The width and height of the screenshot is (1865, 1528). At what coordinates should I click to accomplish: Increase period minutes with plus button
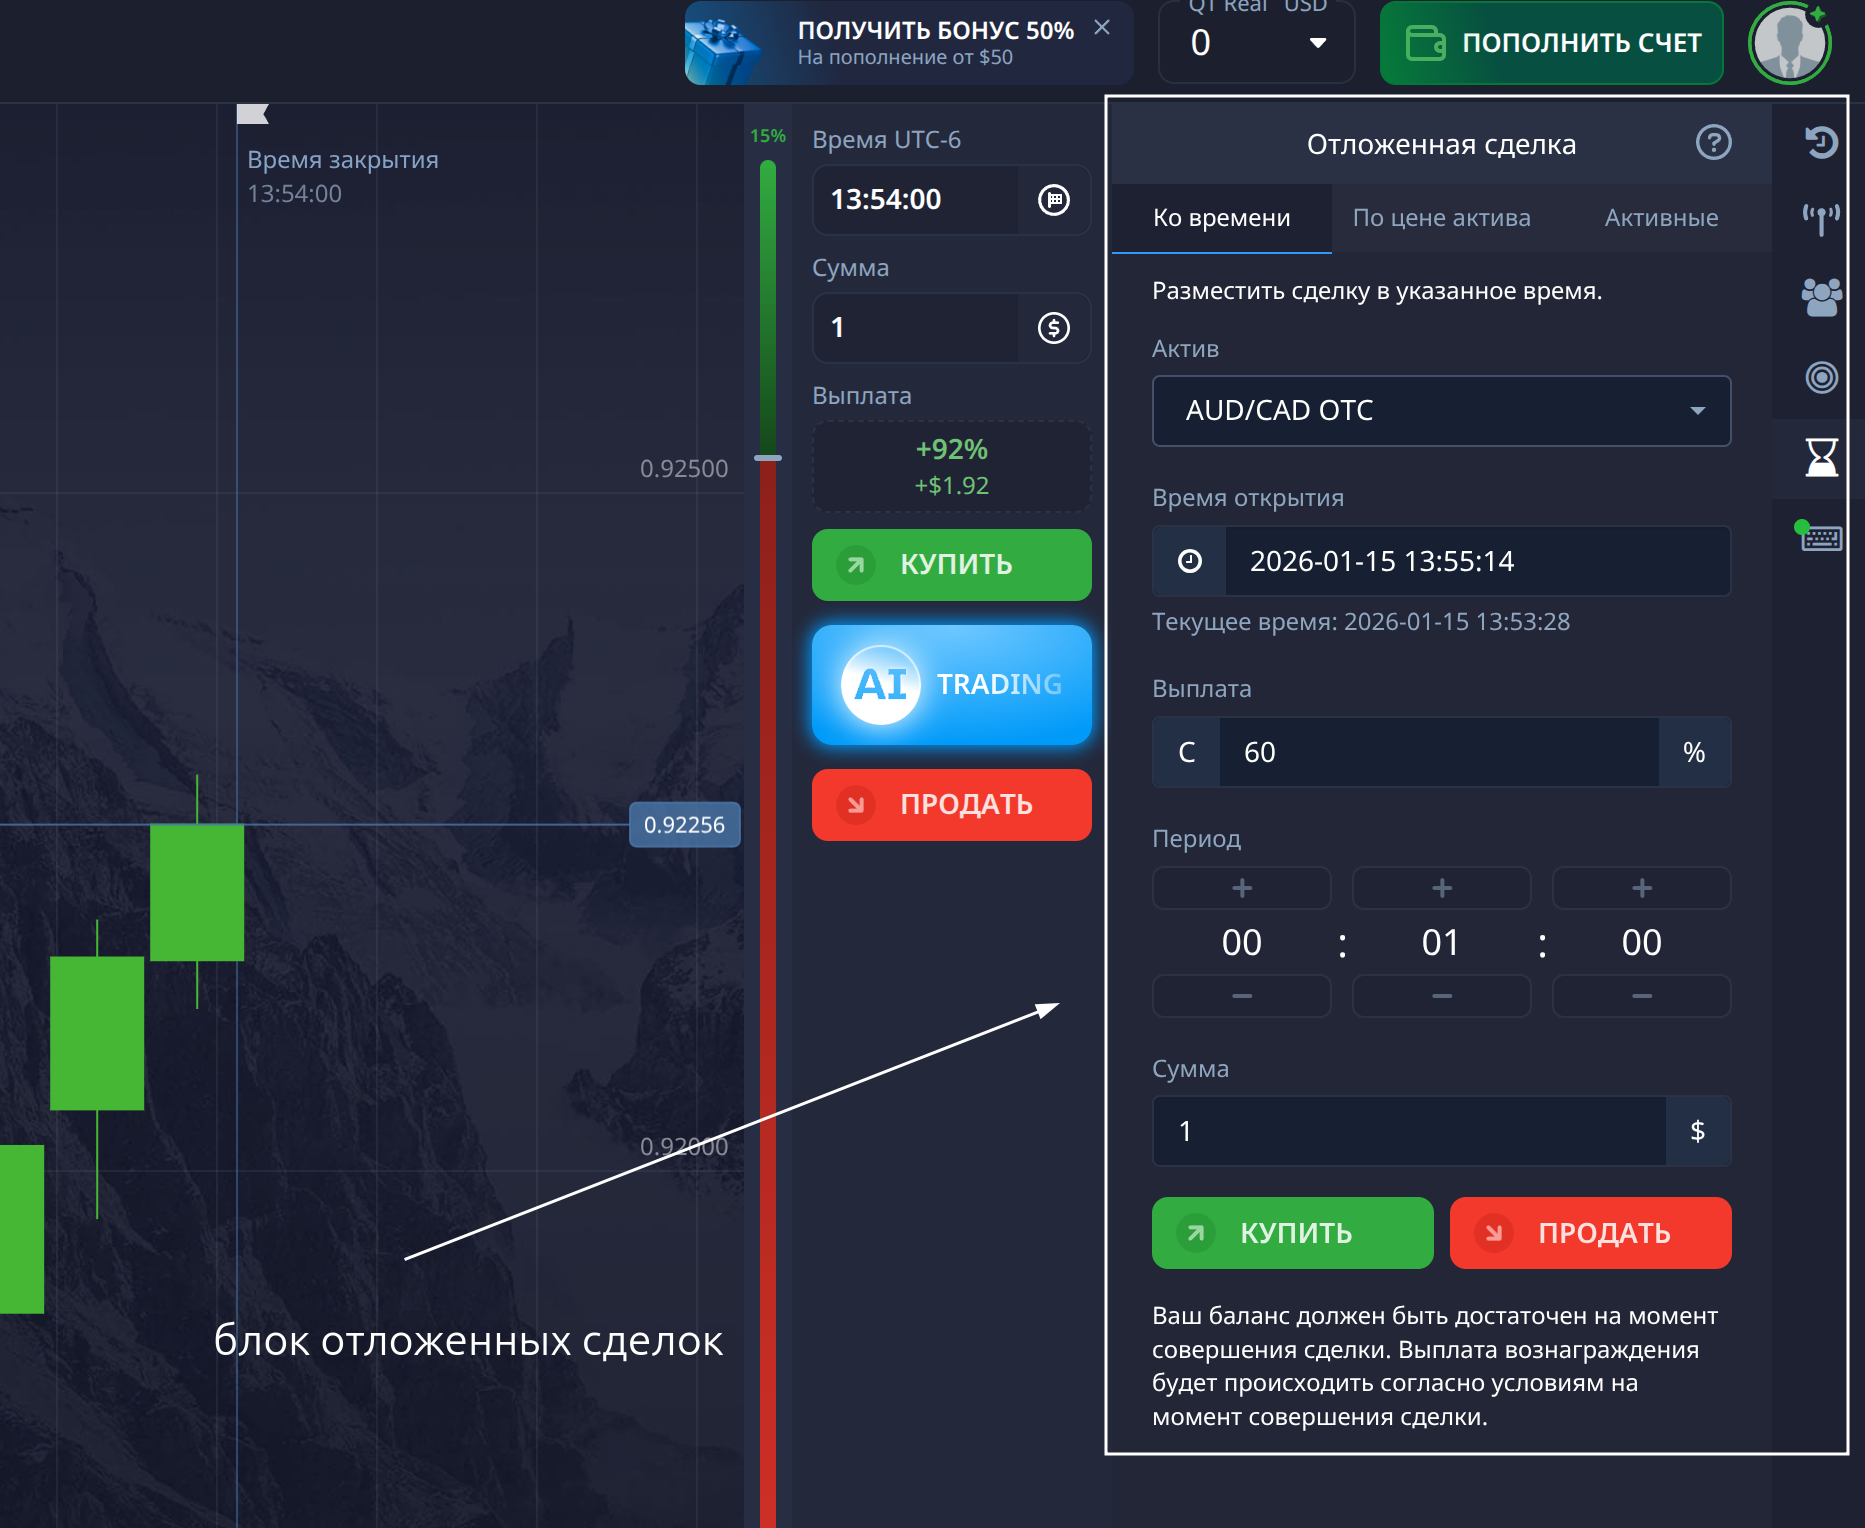pos(1441,888)
